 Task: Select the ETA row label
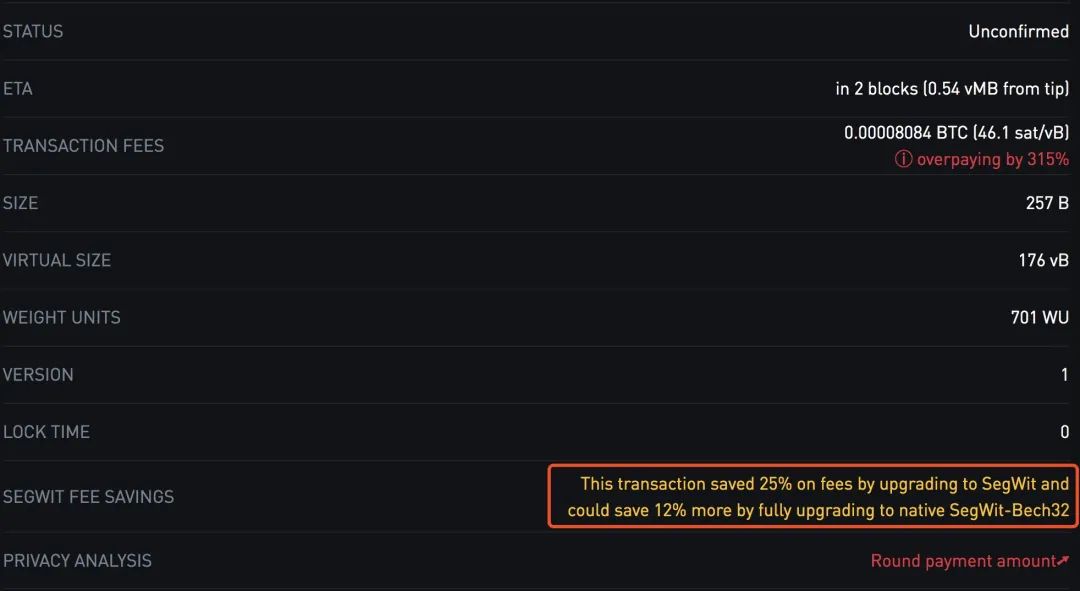[x=18, y=89]
